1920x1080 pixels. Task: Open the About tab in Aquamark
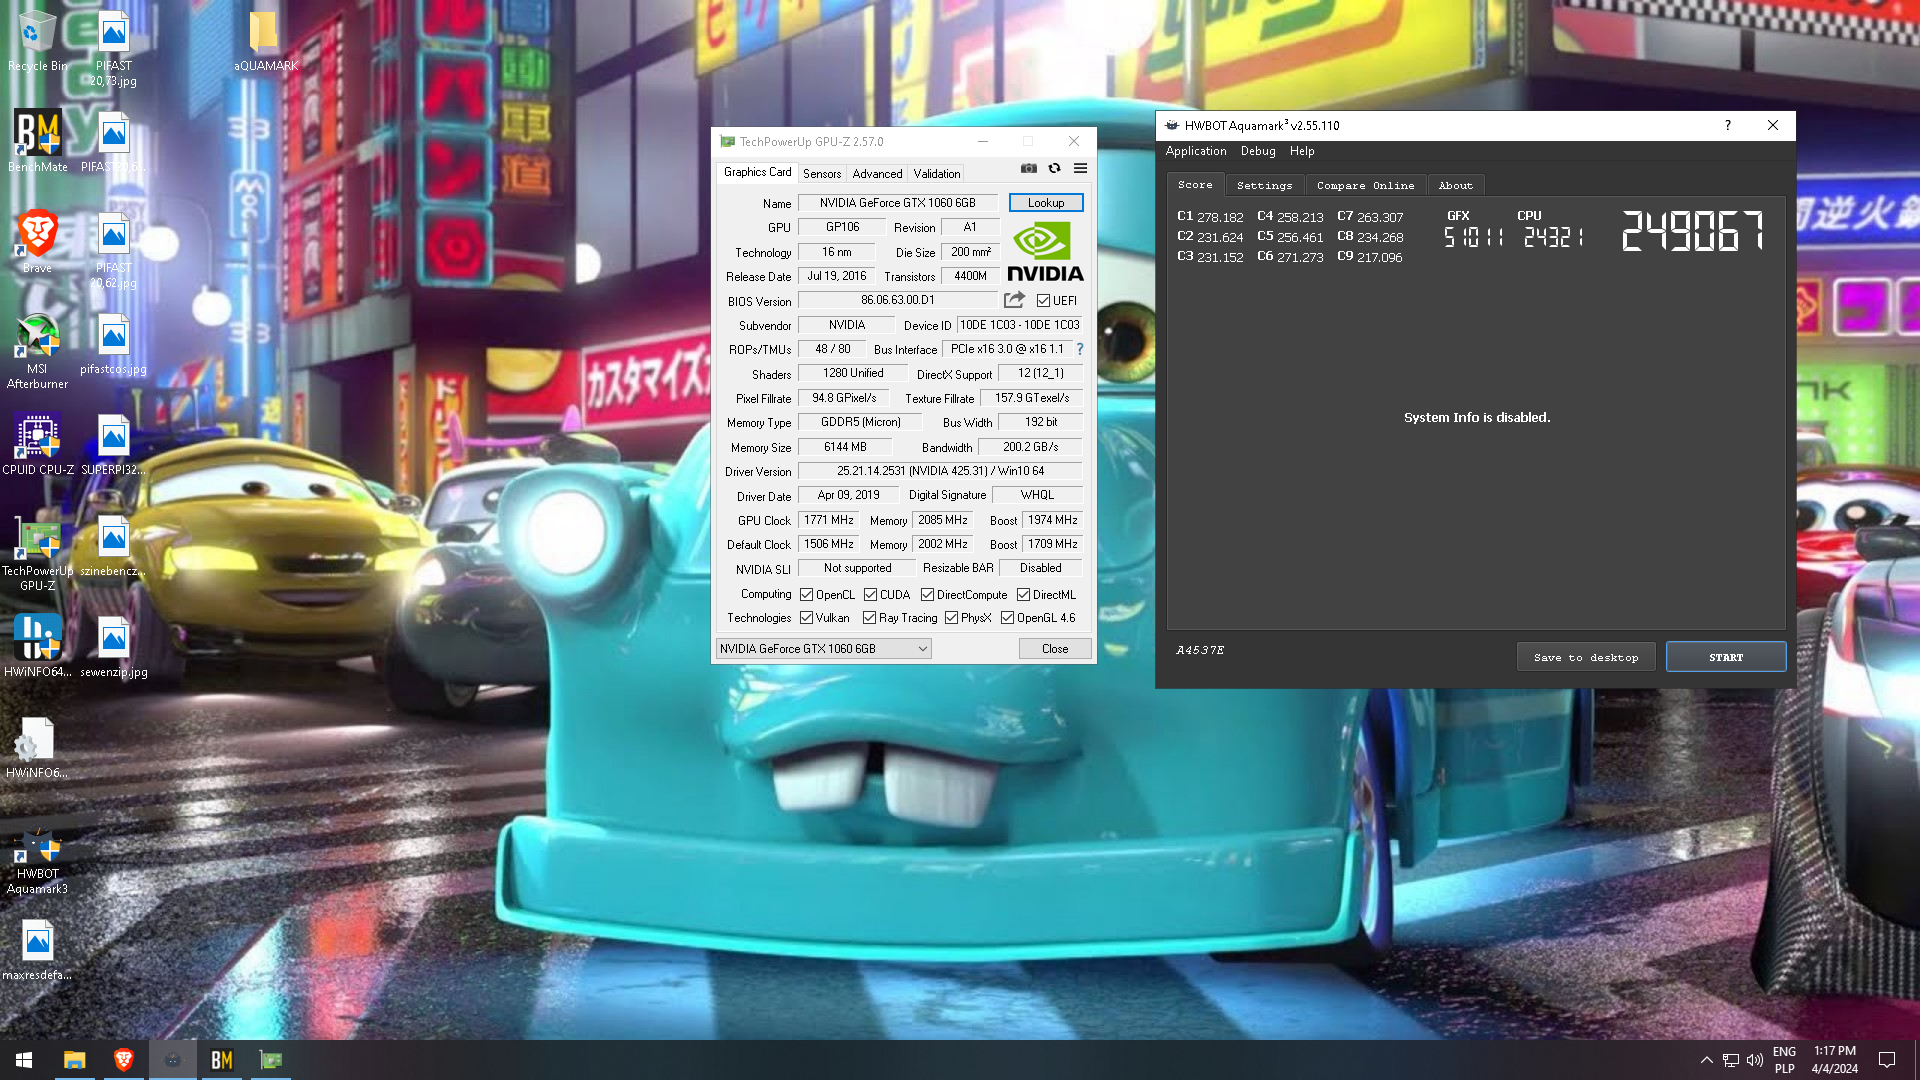(1455, 185)
